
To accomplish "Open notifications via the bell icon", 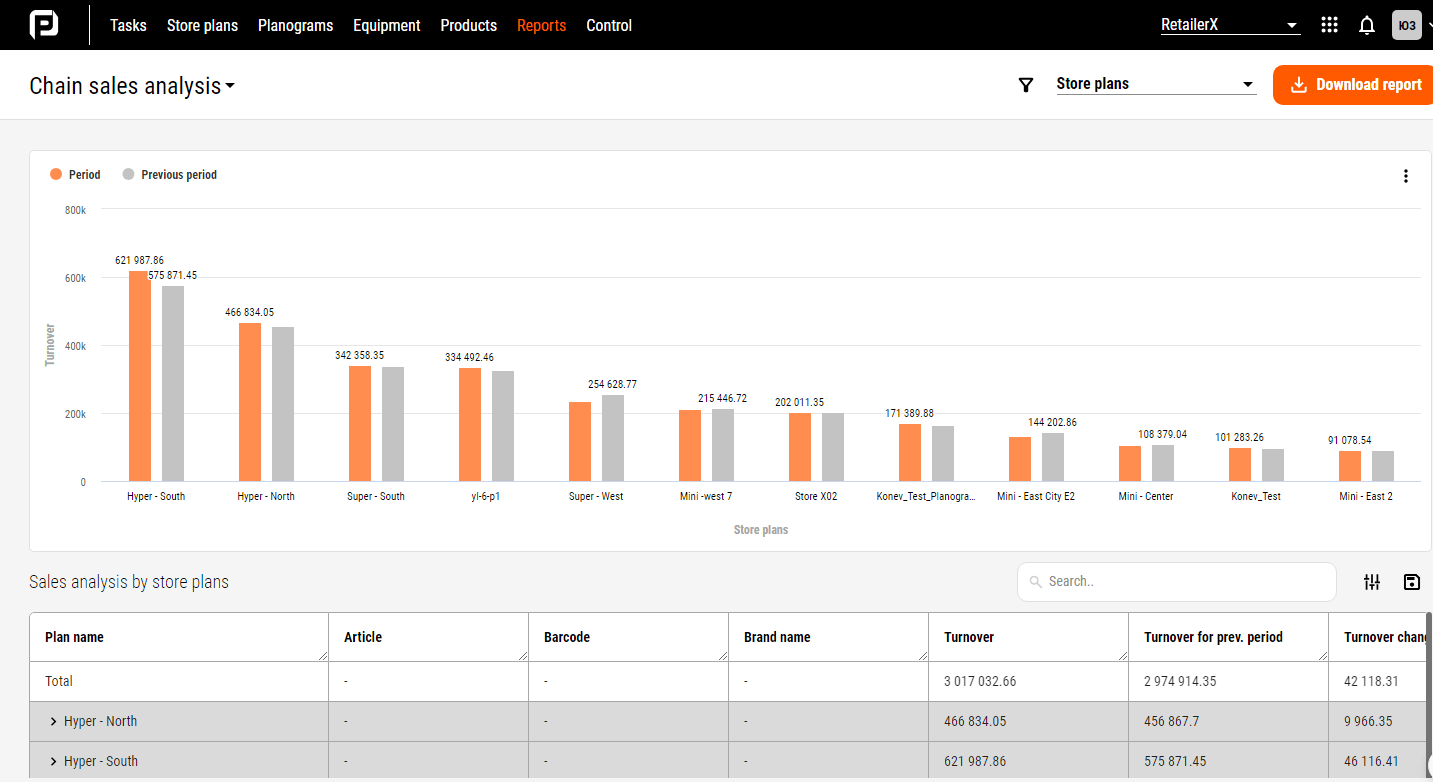I will [x=1366, y=24].
